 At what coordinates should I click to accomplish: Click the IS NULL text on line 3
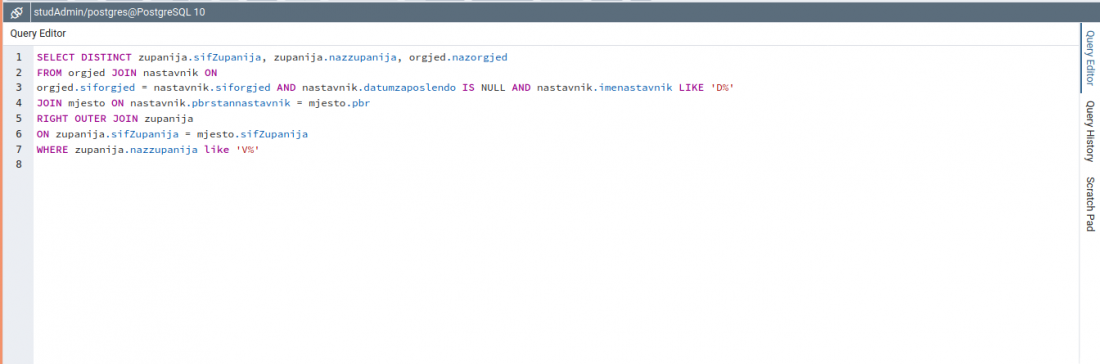(484, 88)
